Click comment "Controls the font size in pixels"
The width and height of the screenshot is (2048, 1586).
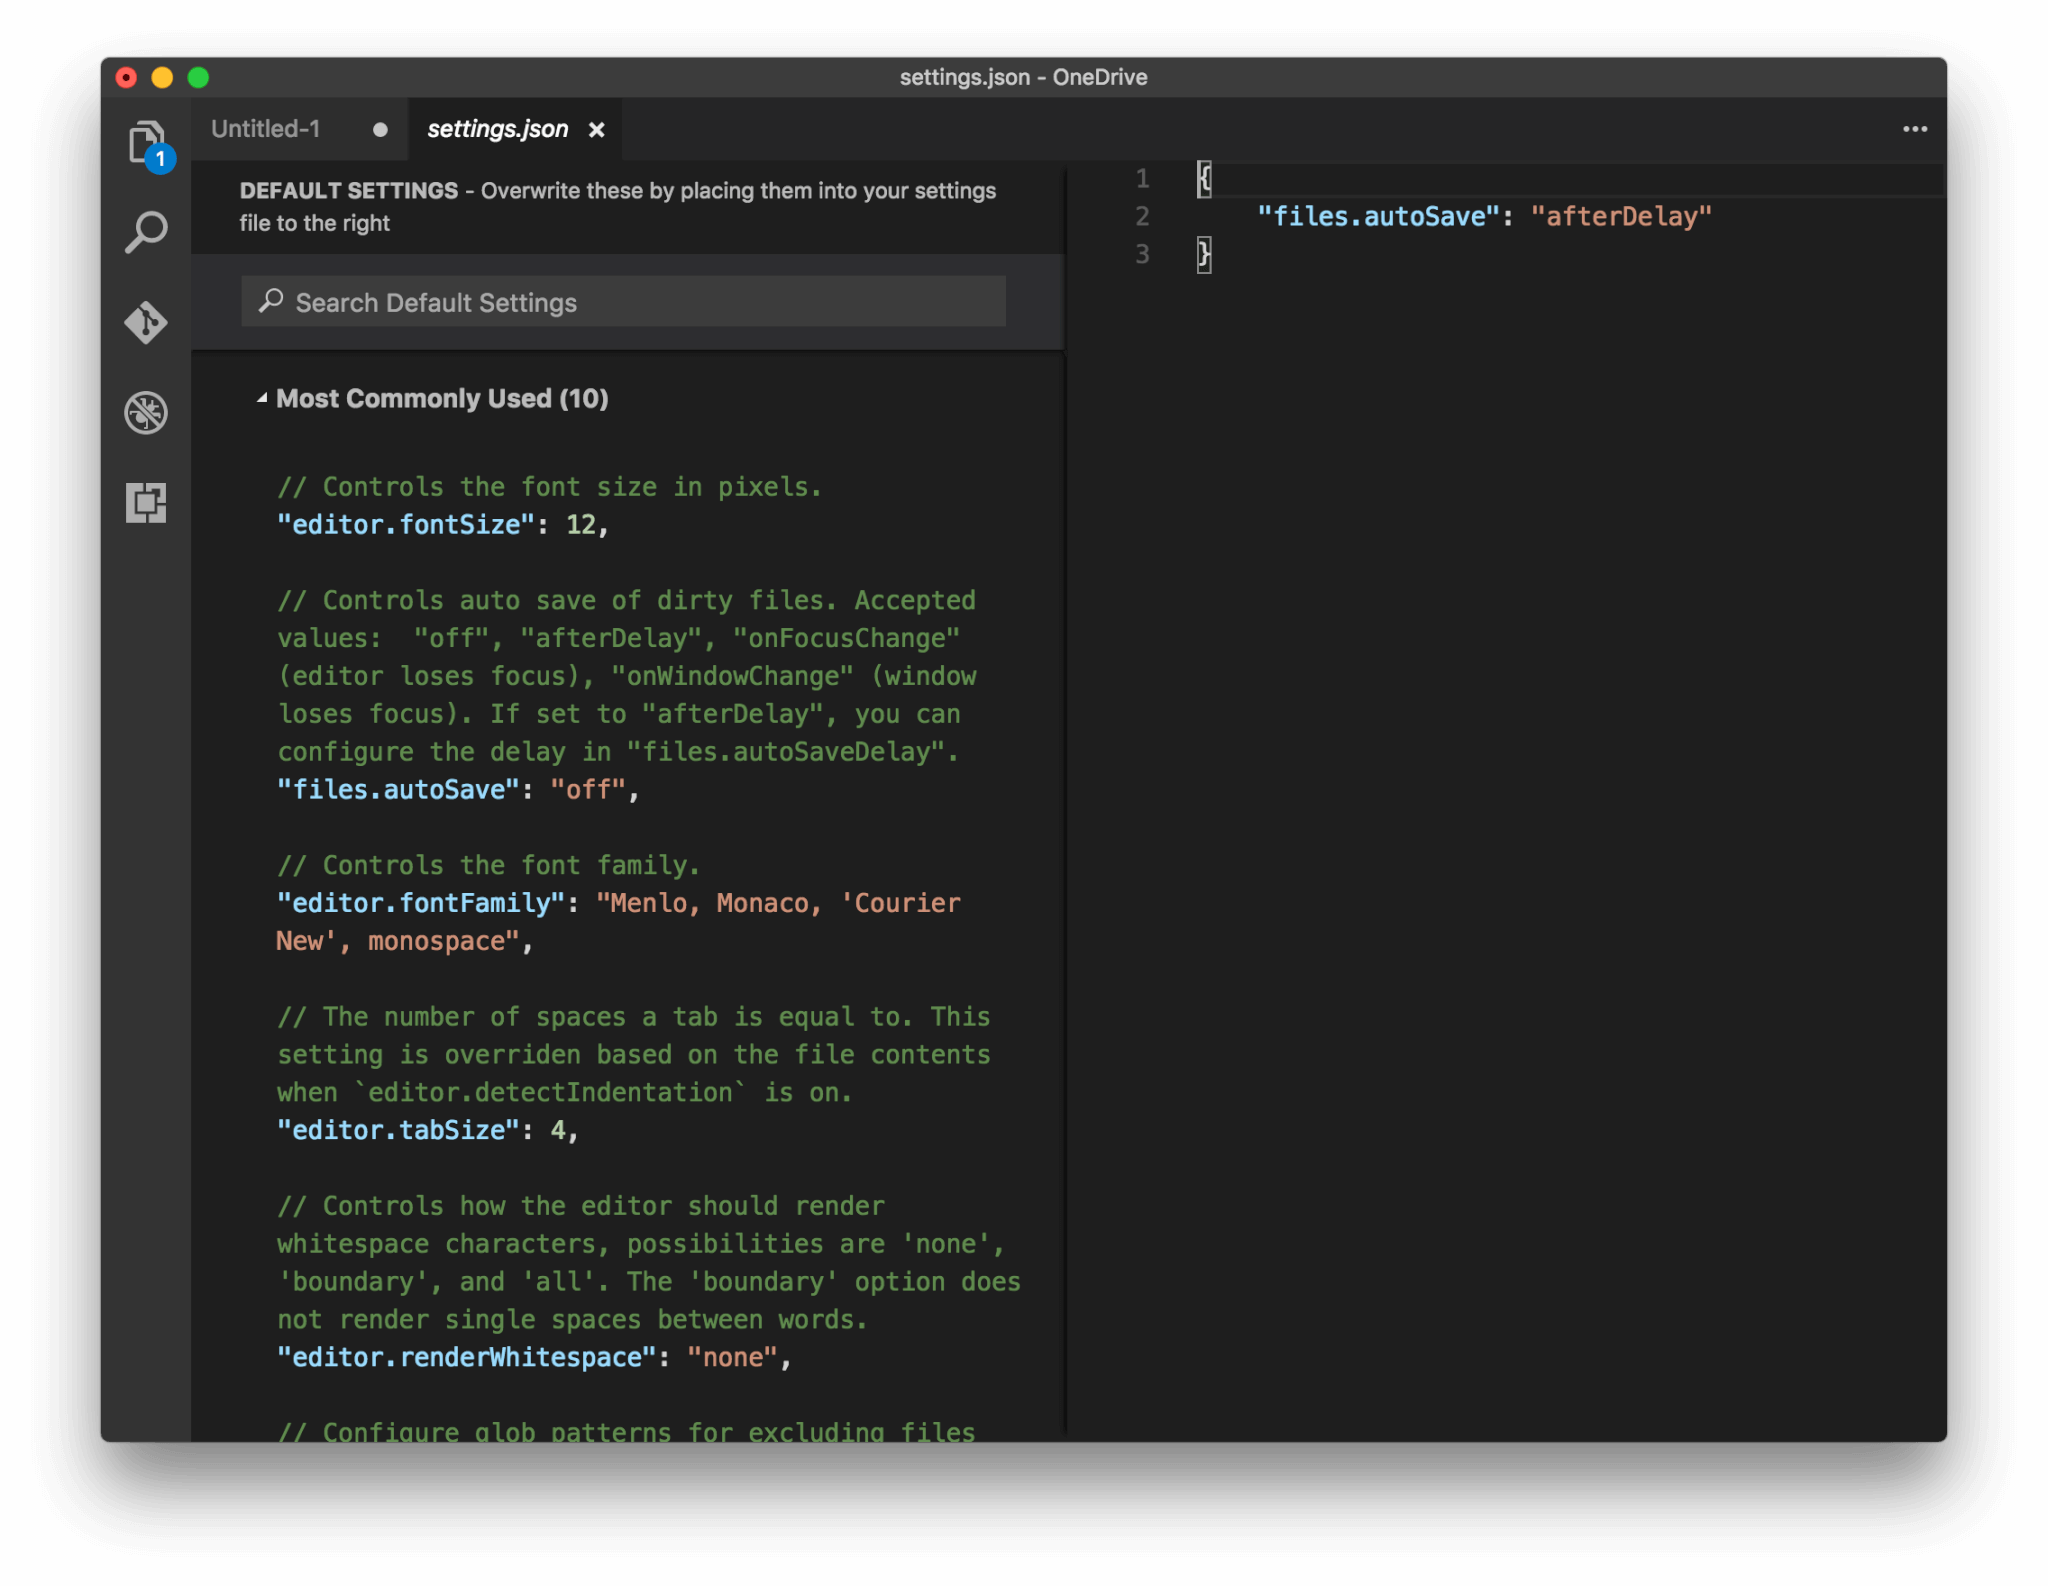click(x=549, y=487)
